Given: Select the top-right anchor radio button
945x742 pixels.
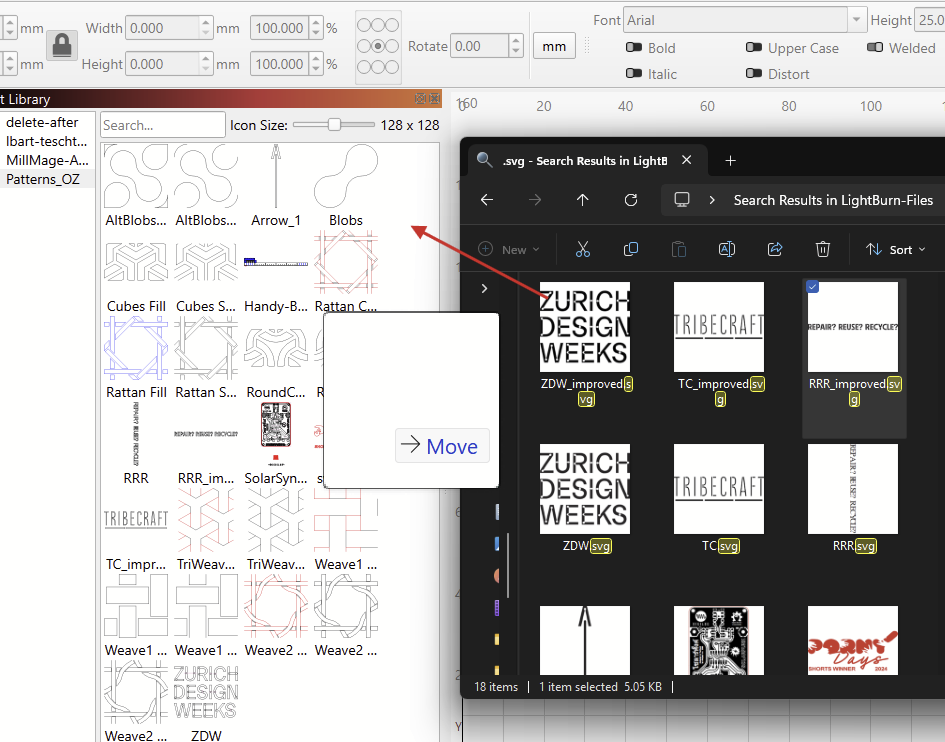Looking at the screenshot, I should click(x=392, y=25).
